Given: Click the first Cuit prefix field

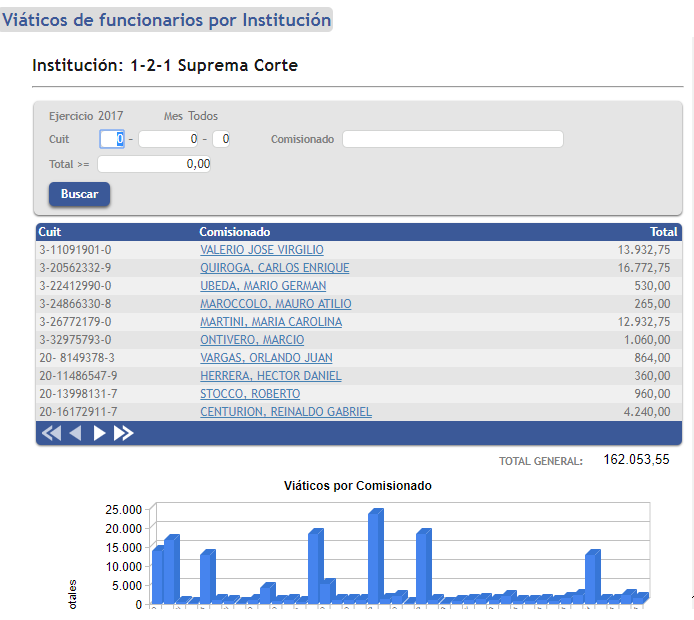Looking at the screenshot, I should (112, 139).
